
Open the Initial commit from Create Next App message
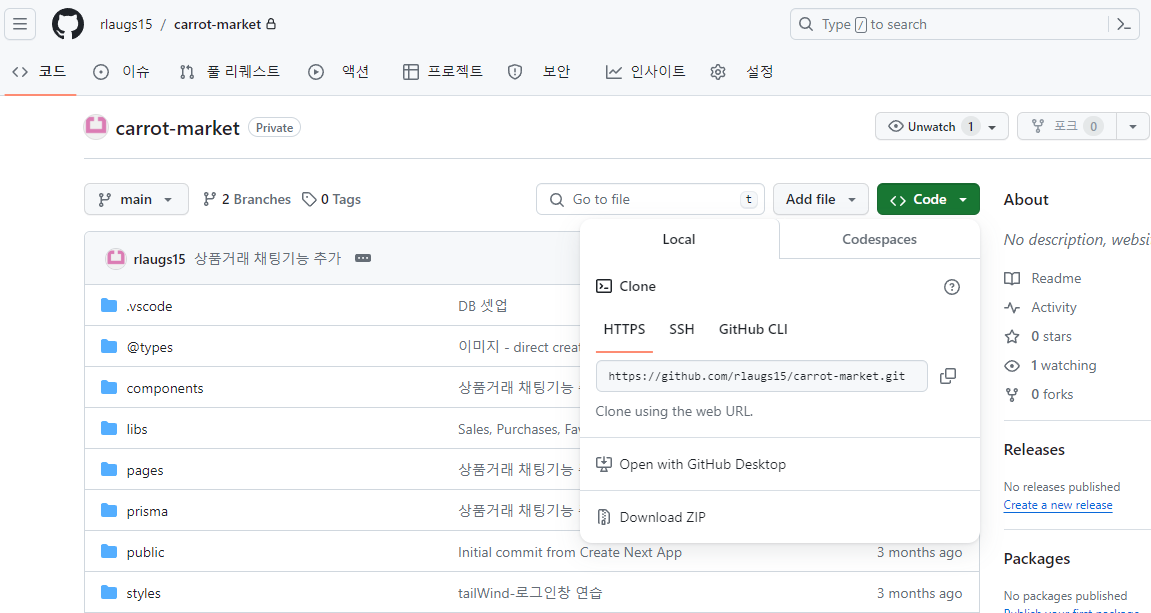[570, 552]
